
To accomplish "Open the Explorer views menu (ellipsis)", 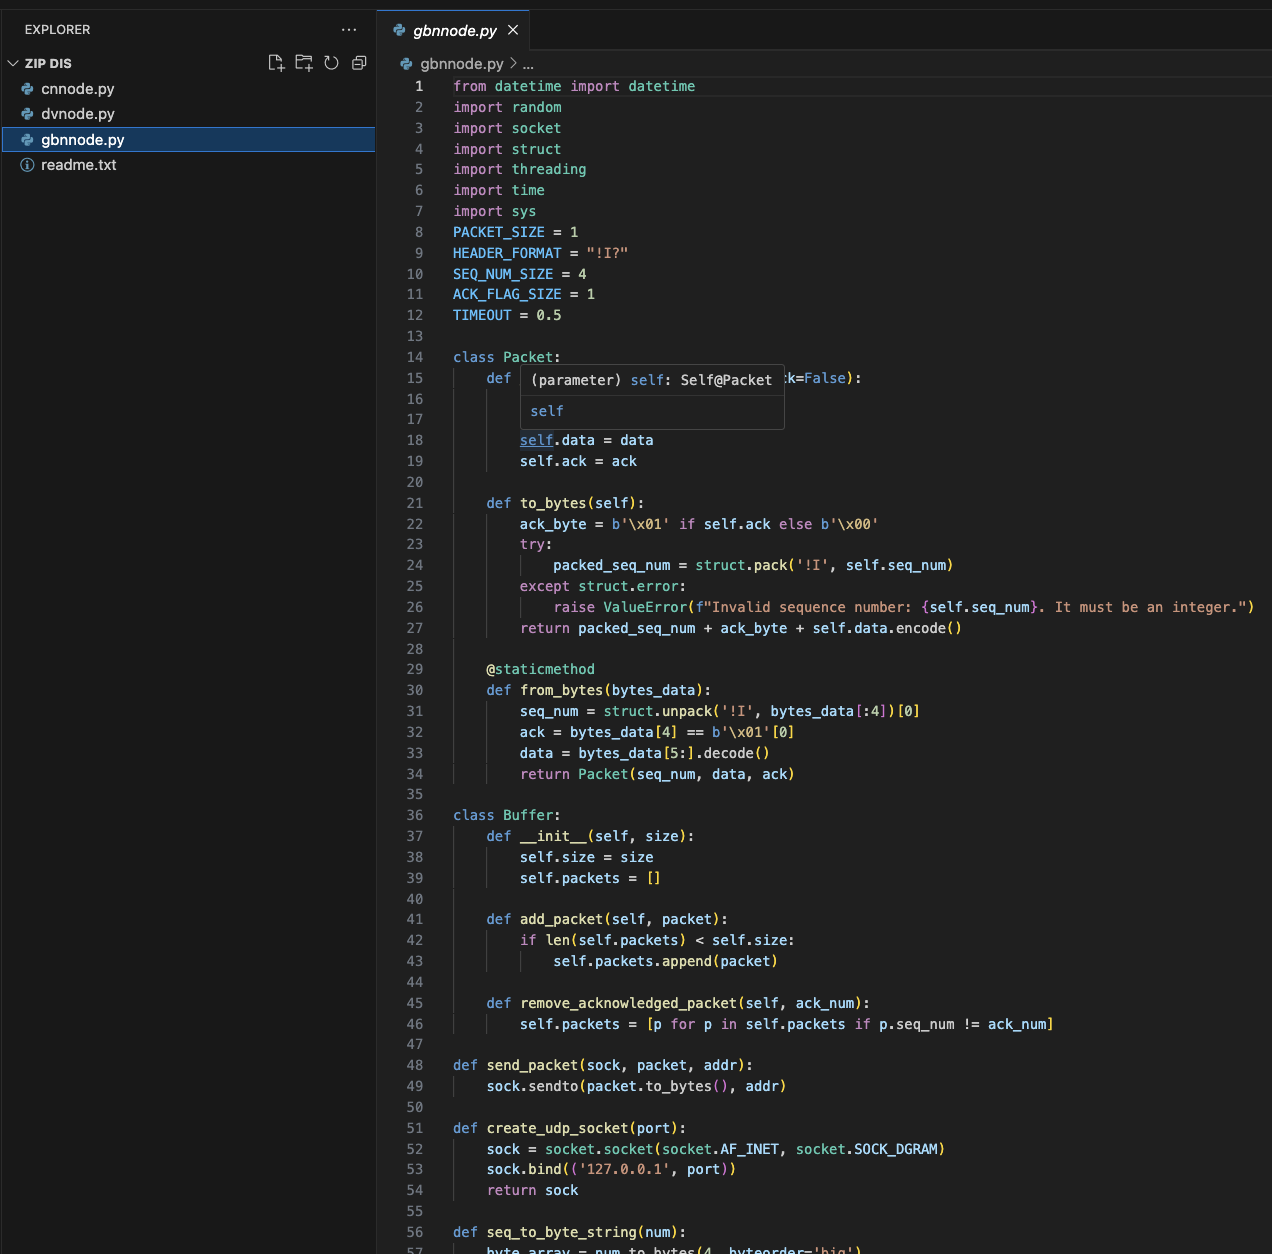I will click(348, 29).
